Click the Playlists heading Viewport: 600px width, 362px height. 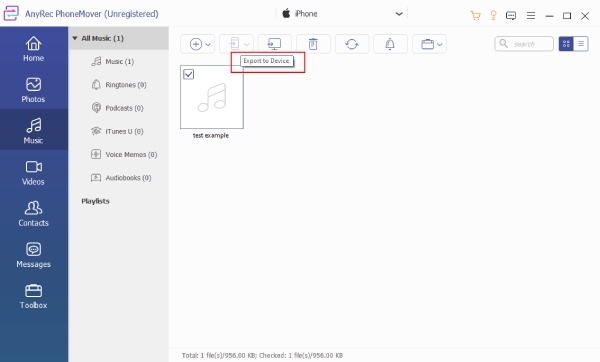[x=95, y=201]
